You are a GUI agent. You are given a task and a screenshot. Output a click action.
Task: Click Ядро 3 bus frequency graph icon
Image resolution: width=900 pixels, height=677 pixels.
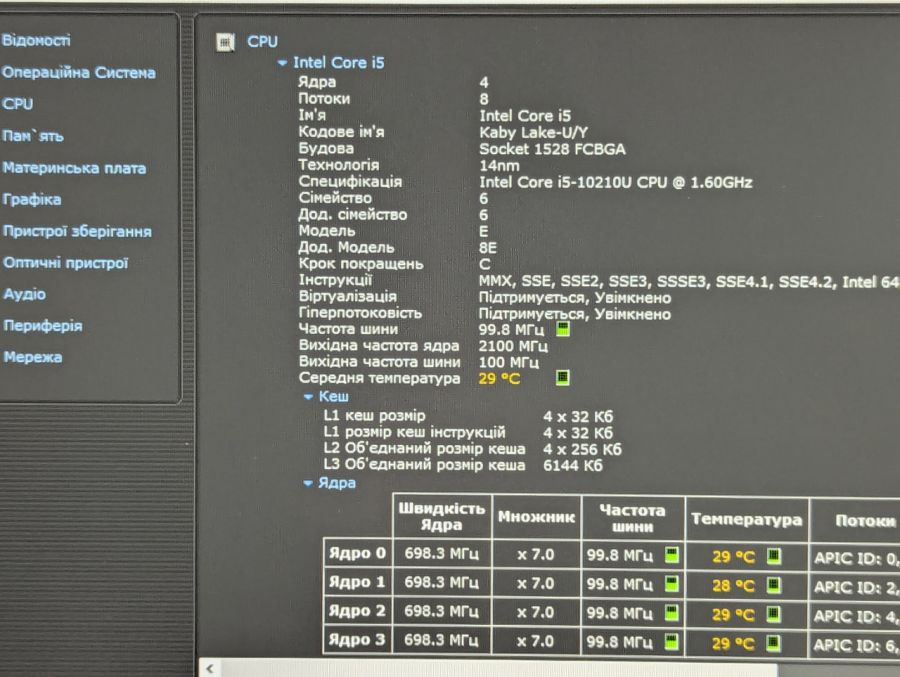tap(672, 641)
